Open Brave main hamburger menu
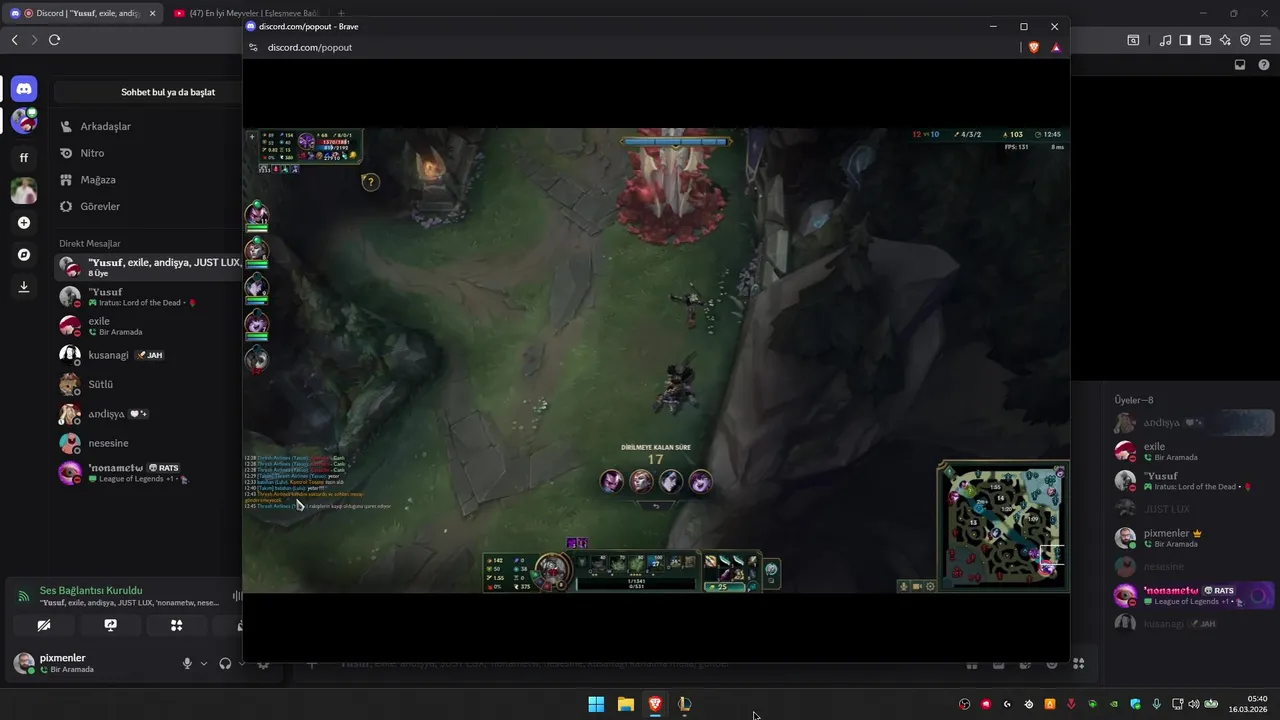The width and height of the screenshot is (1280, 720). coord(1265,40)
